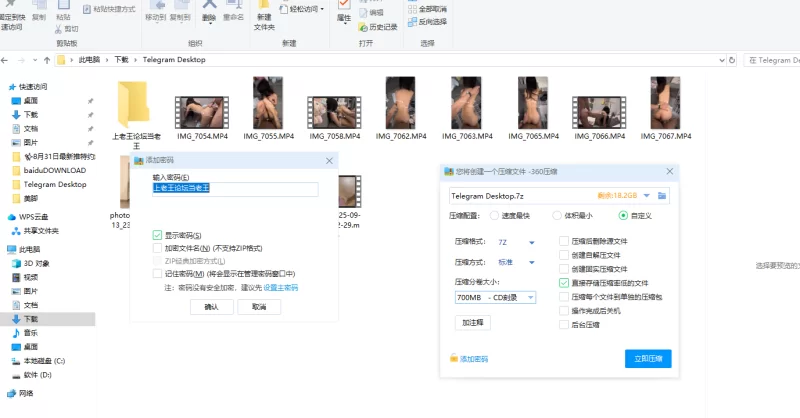Enable Encrypt File Names (加密文件名) checkbox
Image resolution: width=800 pixels, height=418 pixels.
click(157, 248)
